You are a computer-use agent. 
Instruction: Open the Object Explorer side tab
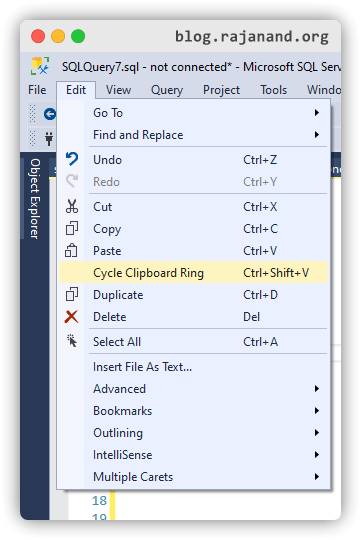35,198
